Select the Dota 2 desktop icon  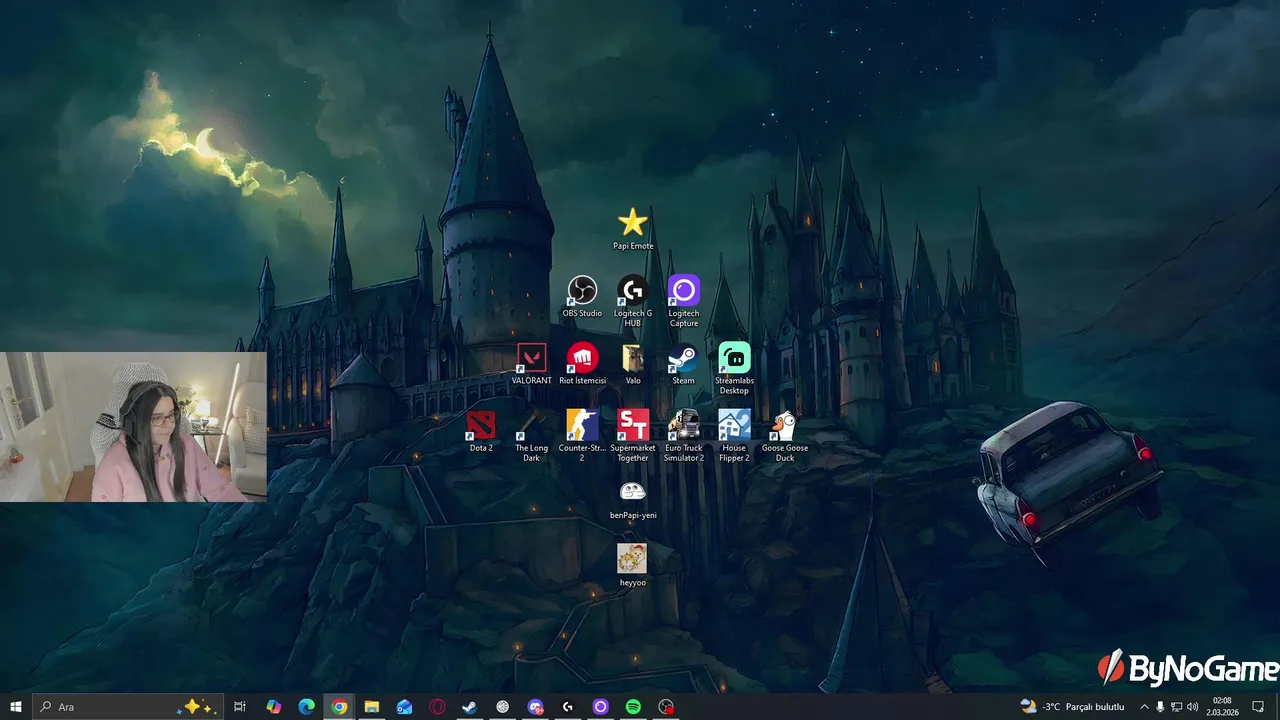[x=481, y=425]
